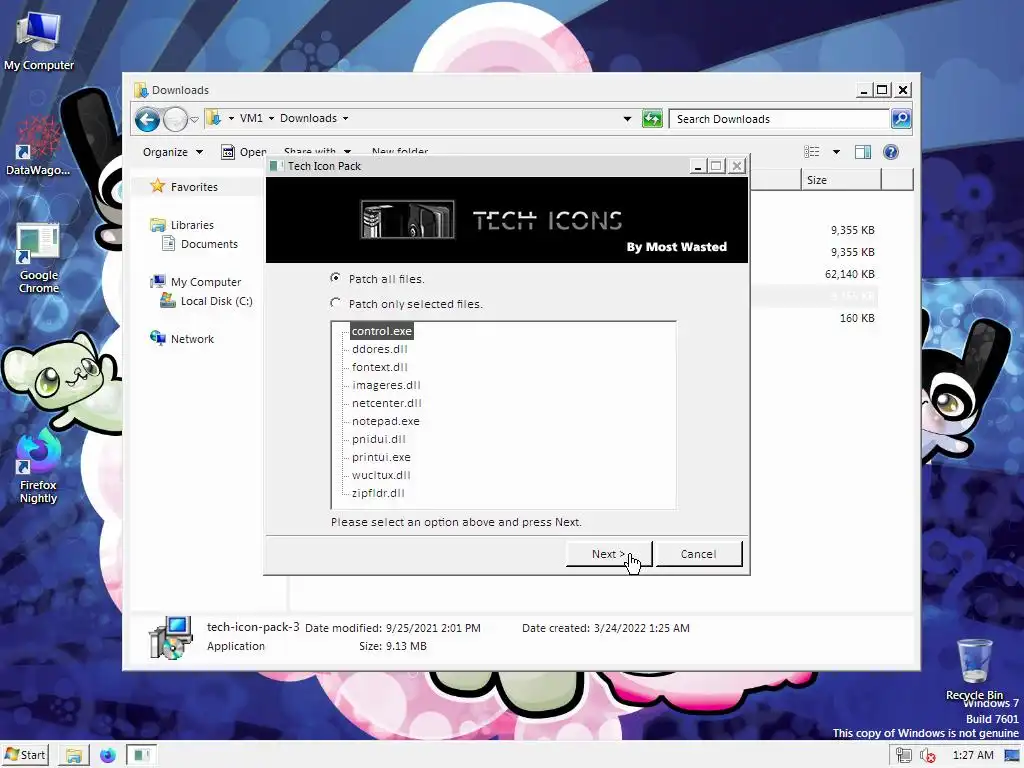Click Open in the explorer toolbar
1024x768 pixels.
(x=244, y=152)
